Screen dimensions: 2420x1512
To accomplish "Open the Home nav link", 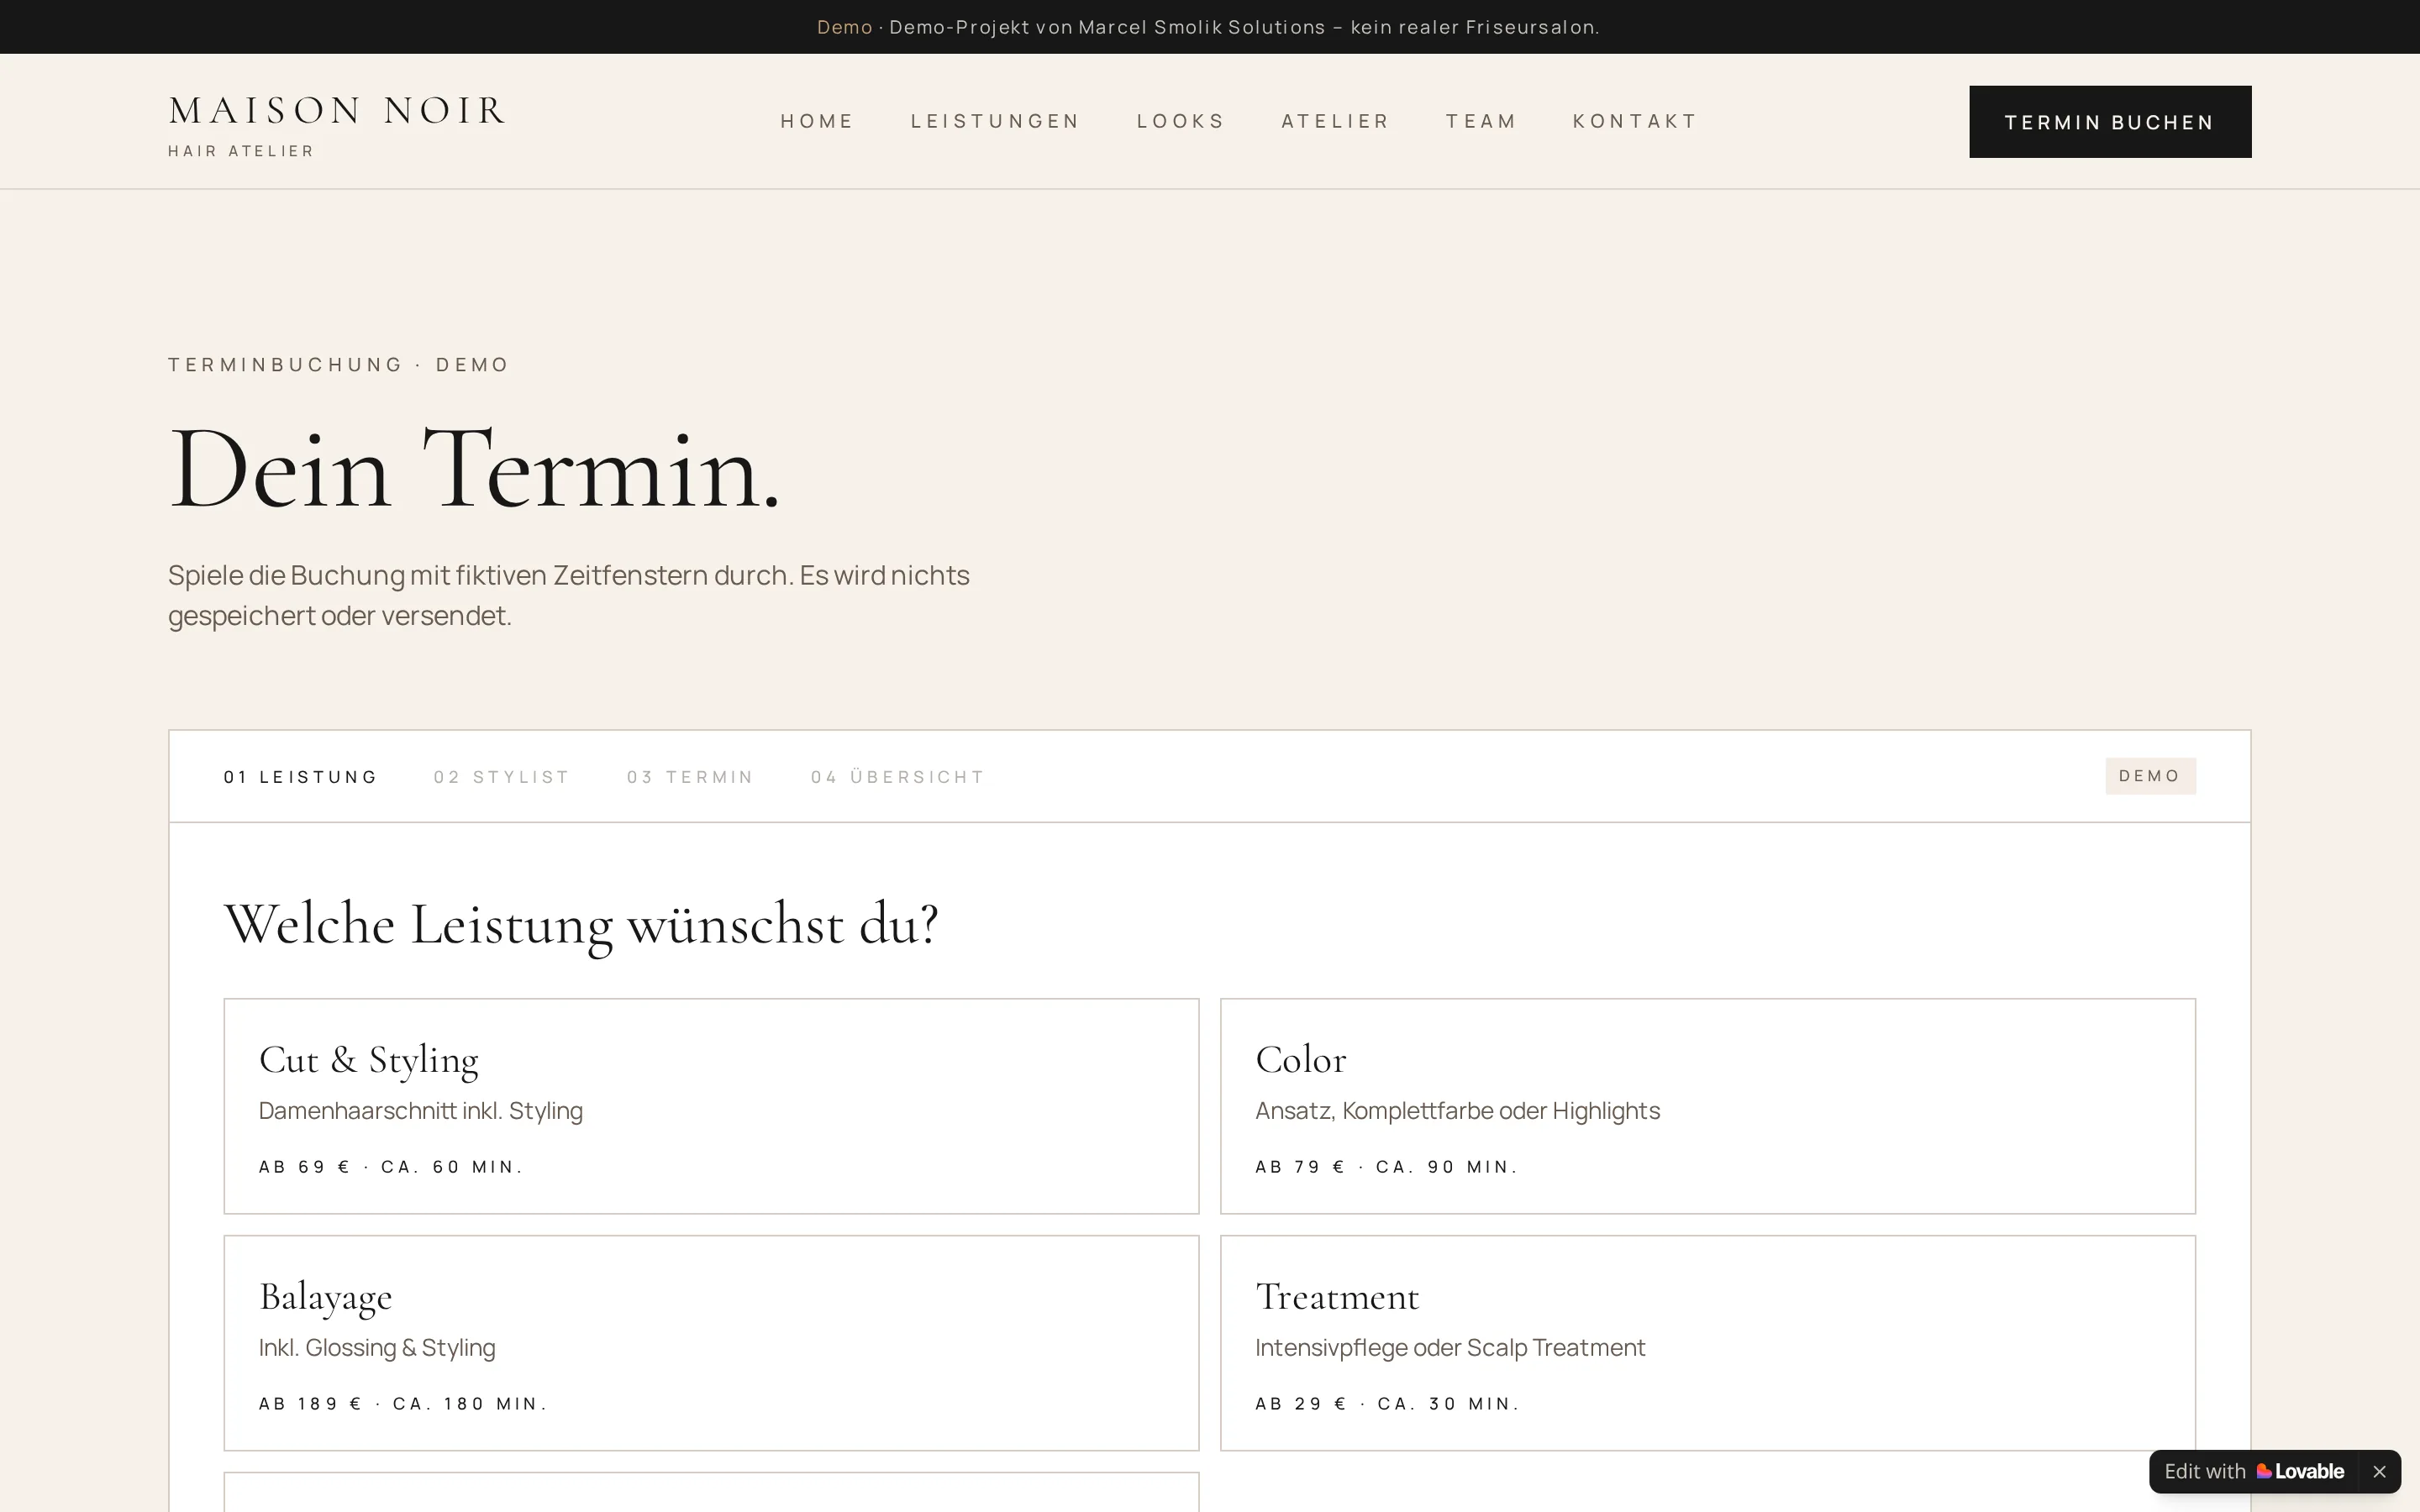I will 816,121.
